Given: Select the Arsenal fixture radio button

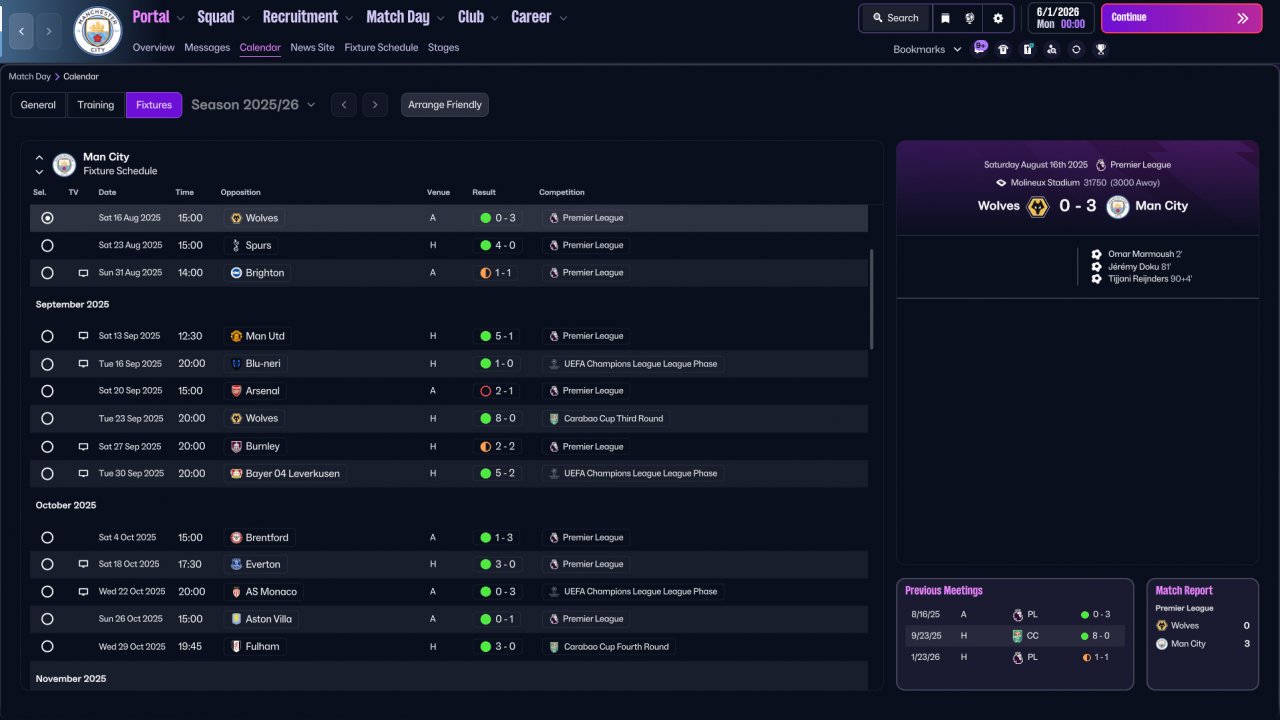Looking at the screenshot, I should click(47, 391).
